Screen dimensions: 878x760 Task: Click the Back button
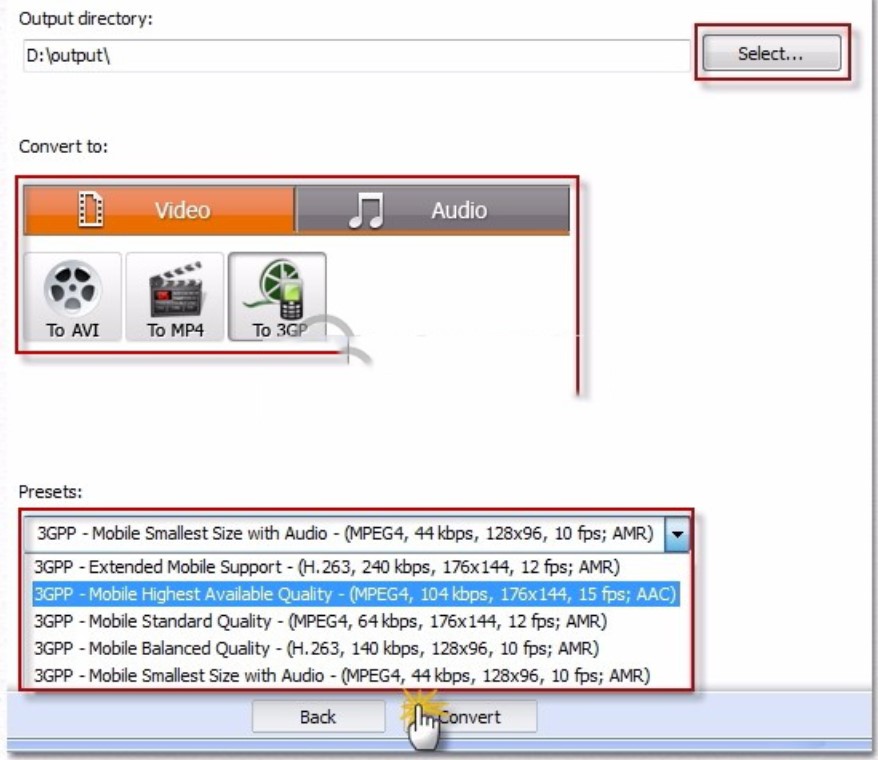pos(318,716)
